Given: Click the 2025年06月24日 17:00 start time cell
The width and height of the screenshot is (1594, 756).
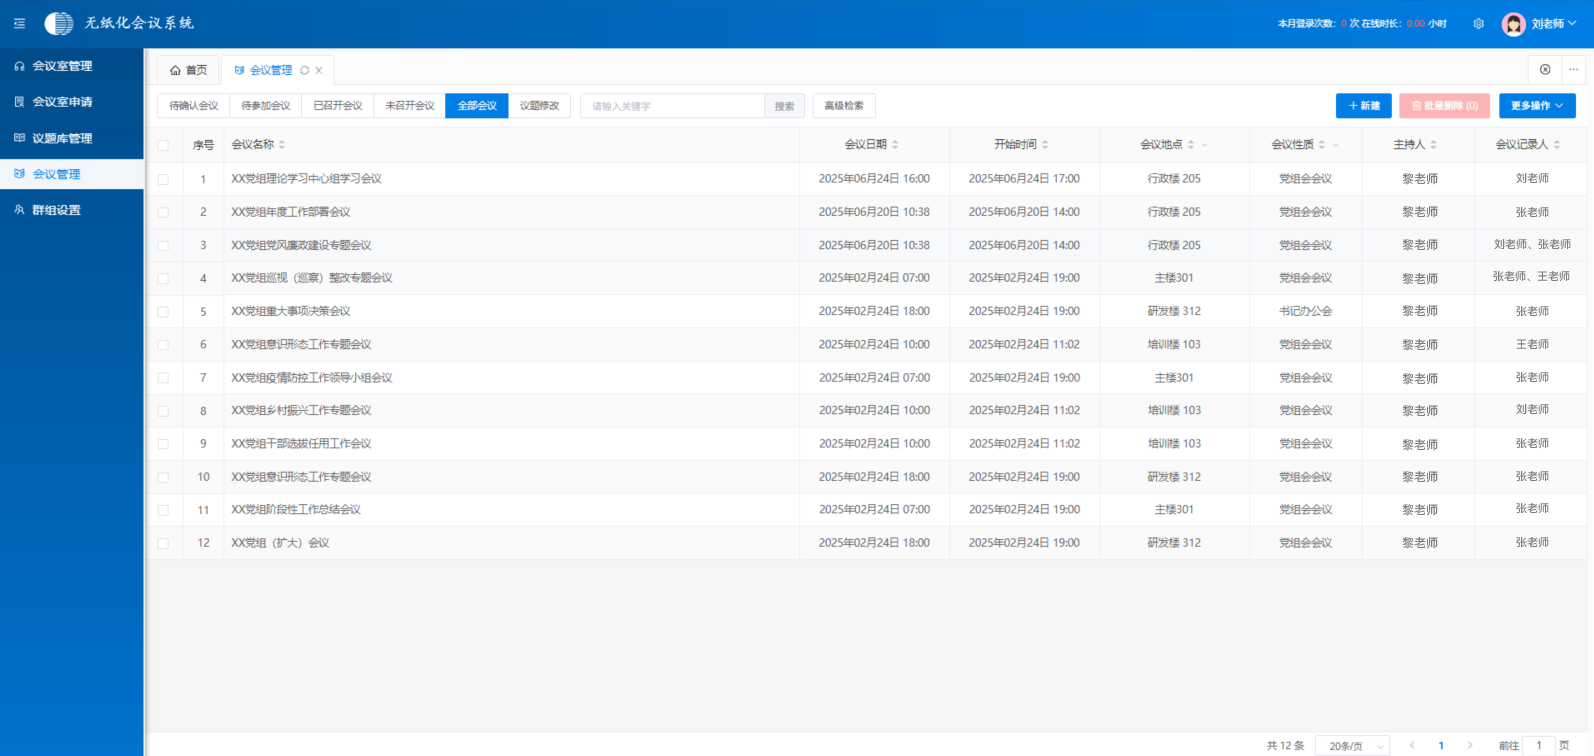Looking at the screenshot, I should pos(1024,179).
